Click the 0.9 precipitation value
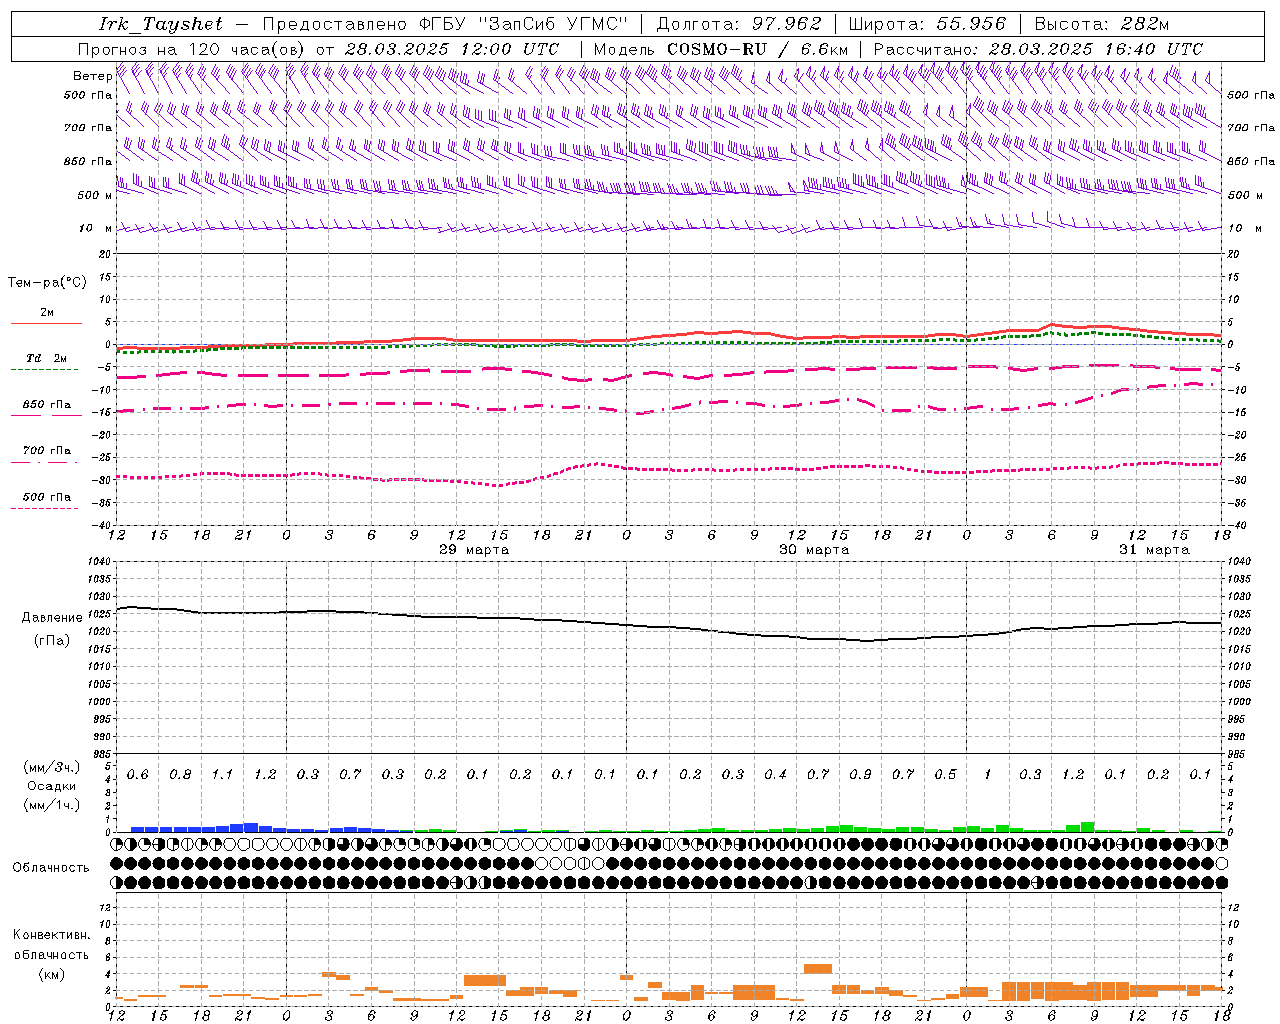 point(860,775)
